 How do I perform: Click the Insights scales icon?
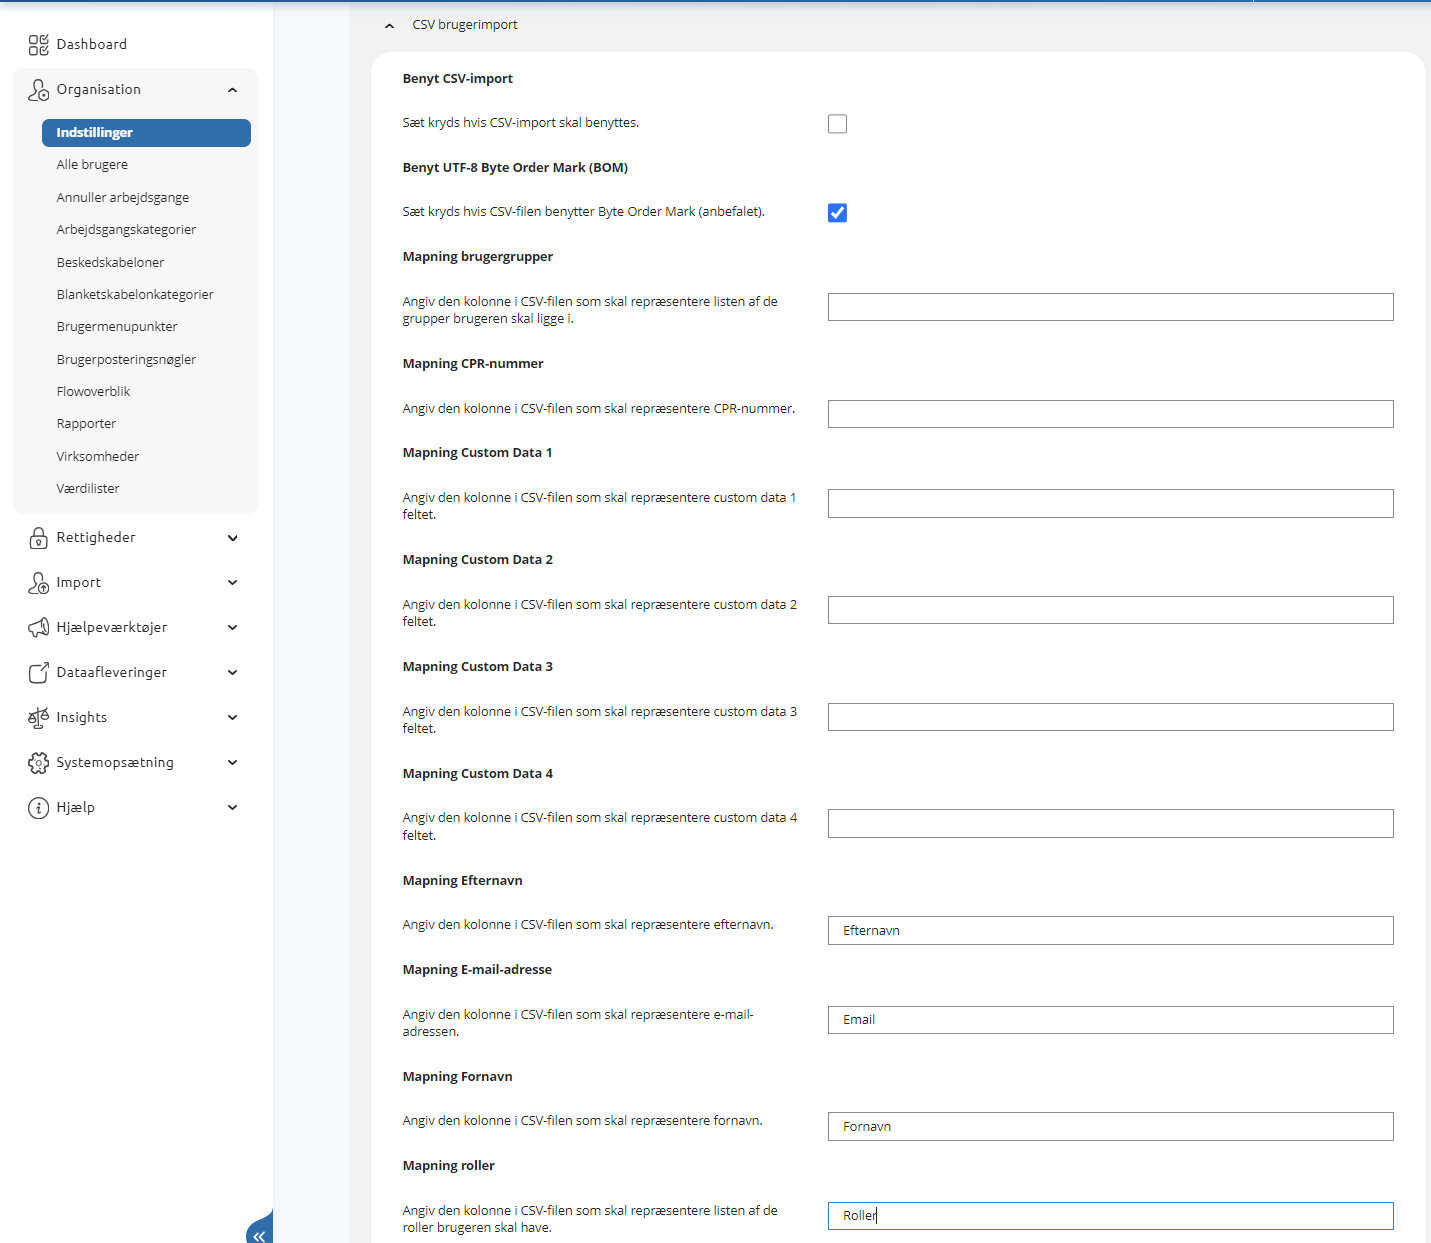point(38,718)
